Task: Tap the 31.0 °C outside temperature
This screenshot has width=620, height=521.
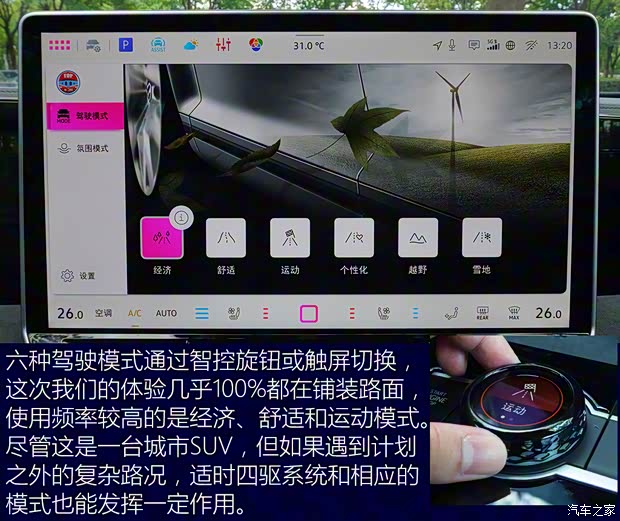Action: pyautogui.click(x=309, y=45)
